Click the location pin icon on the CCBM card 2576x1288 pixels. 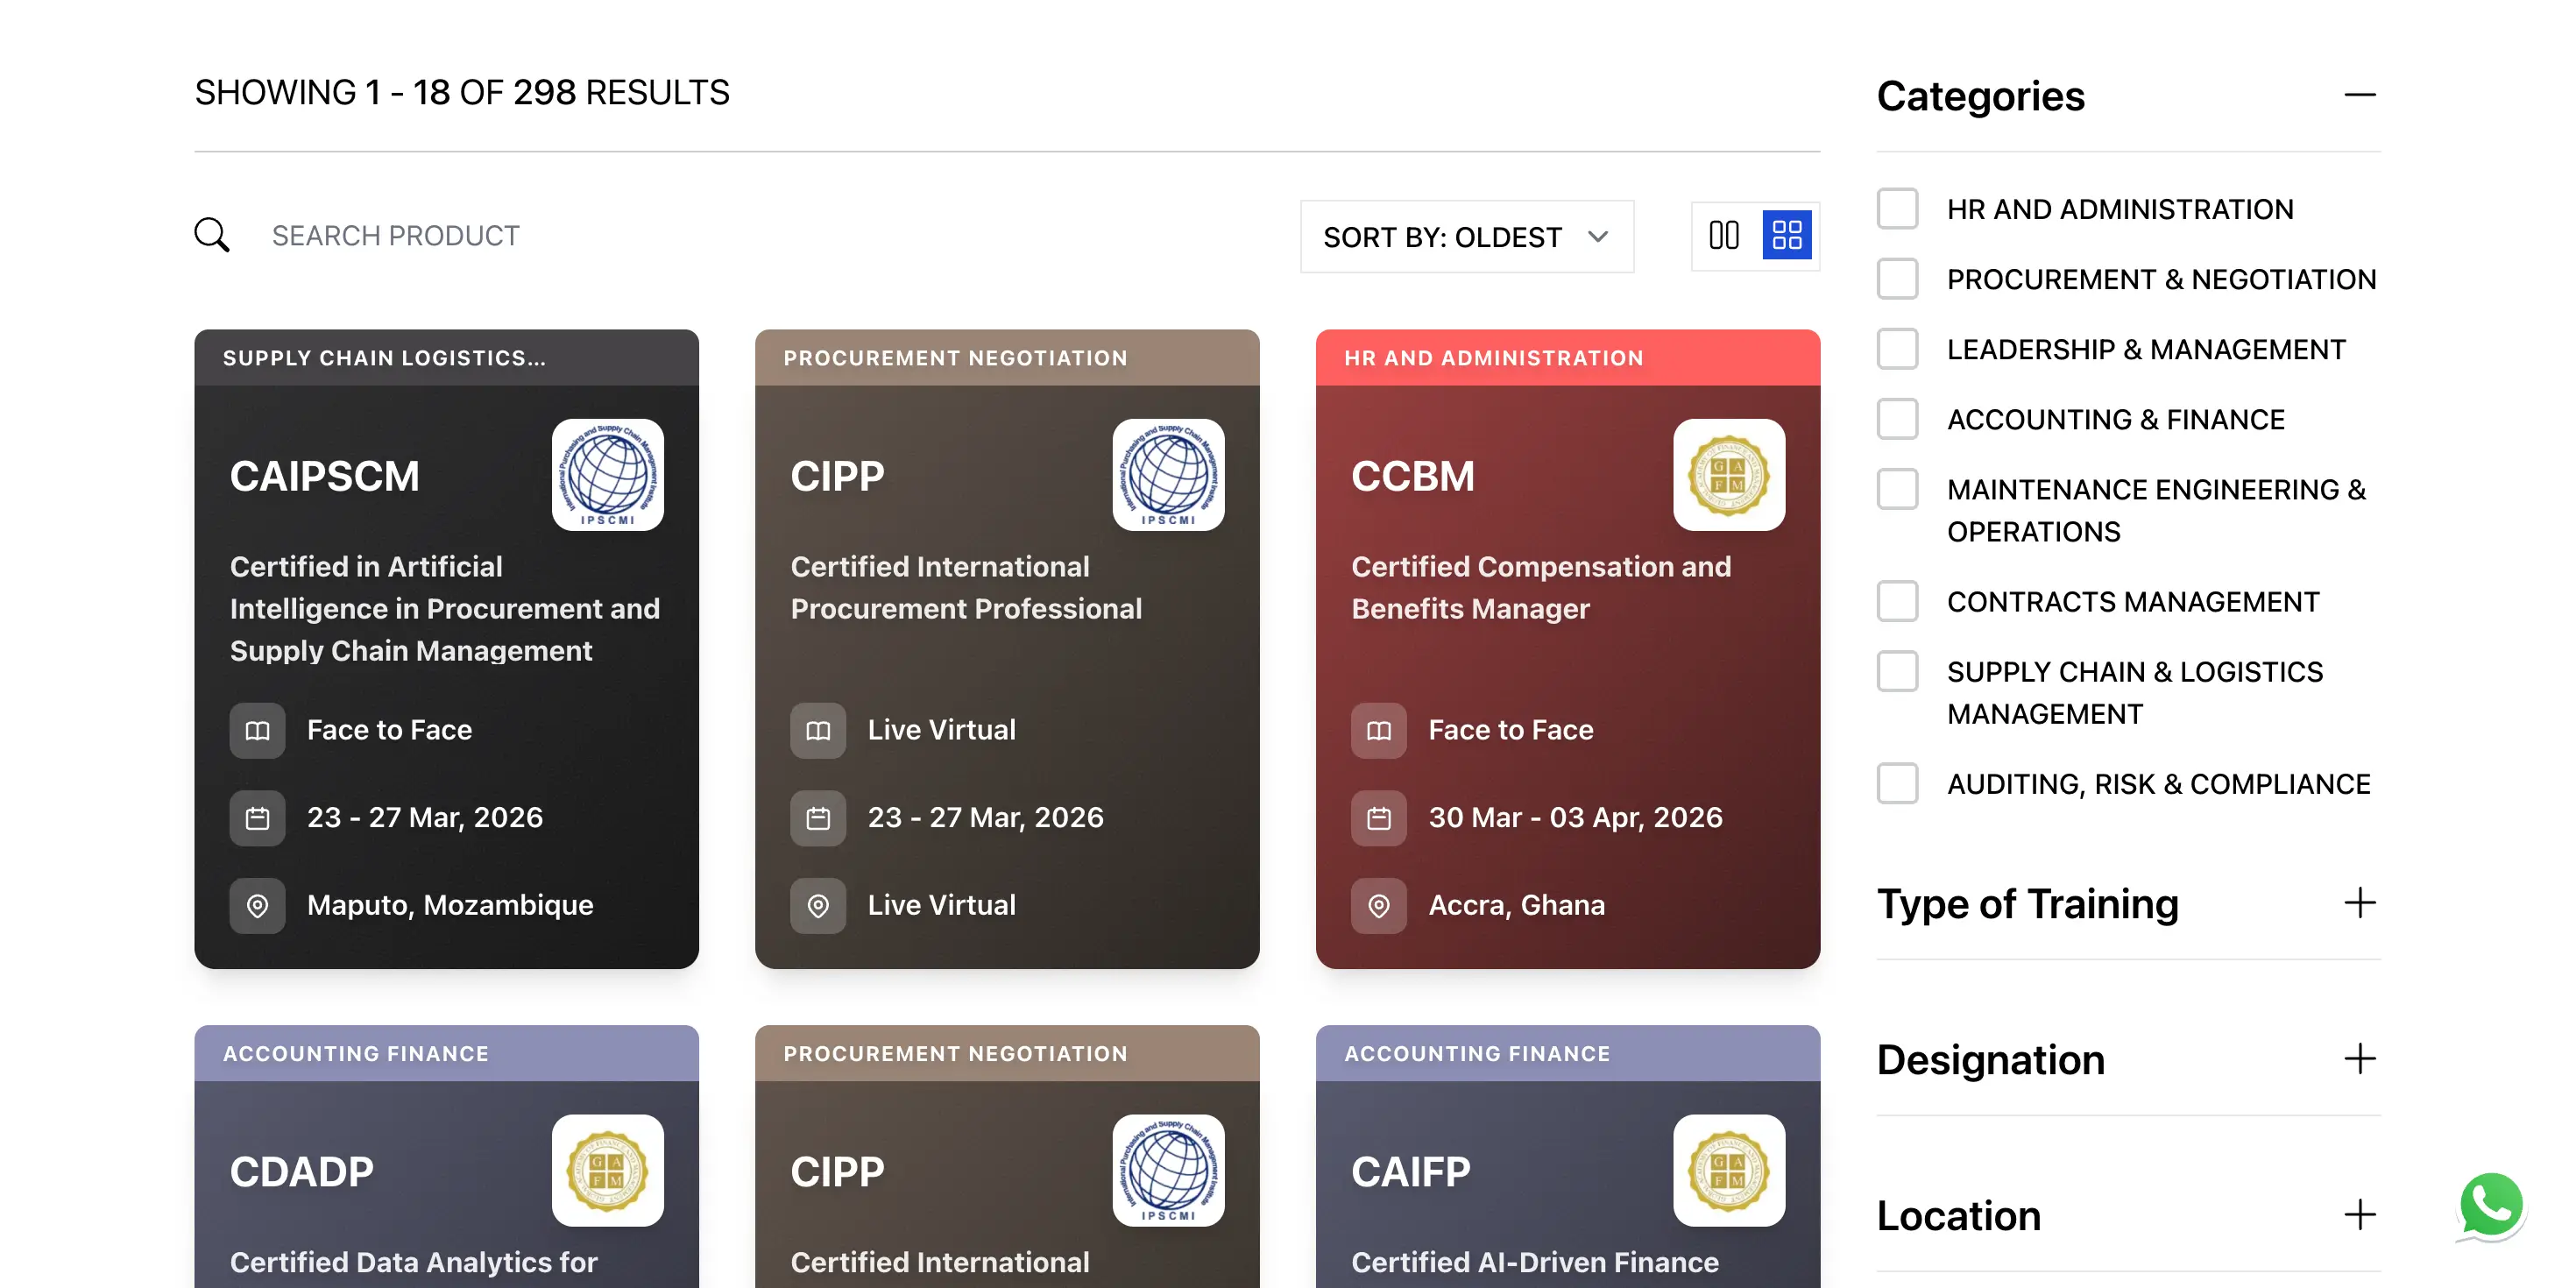point(1379,905)
